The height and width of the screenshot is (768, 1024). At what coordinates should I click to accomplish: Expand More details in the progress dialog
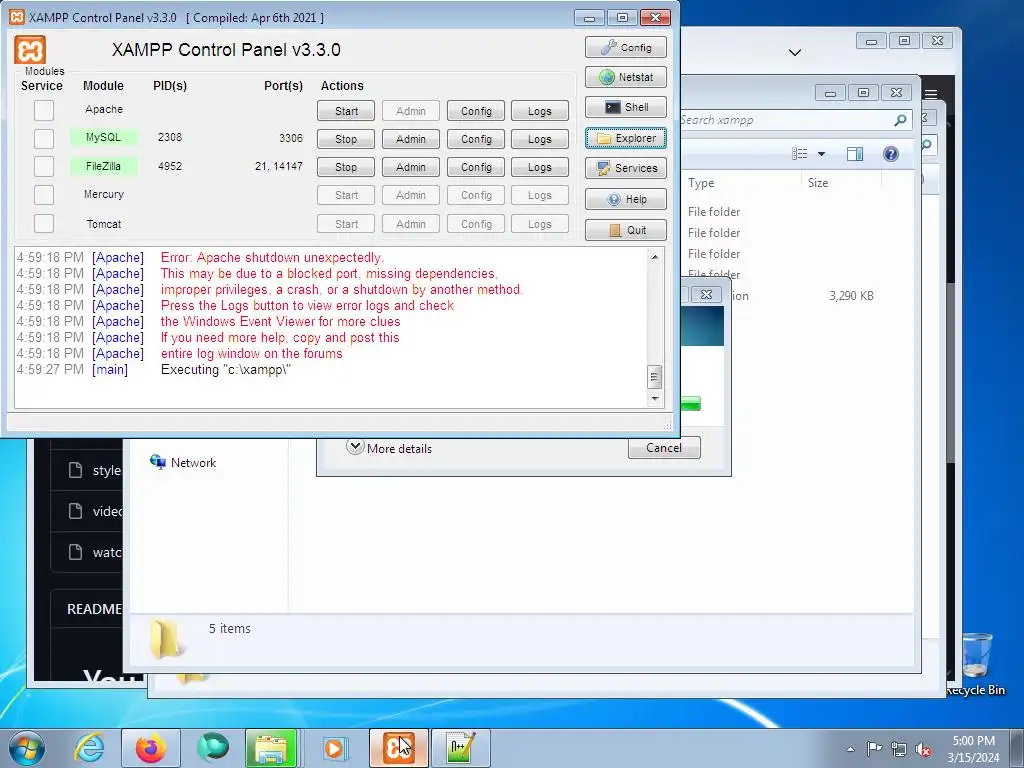point(390,448)
